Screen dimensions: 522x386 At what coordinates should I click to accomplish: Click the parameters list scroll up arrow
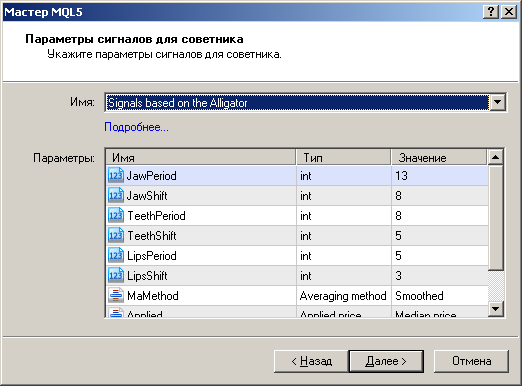tap(495, 157)
